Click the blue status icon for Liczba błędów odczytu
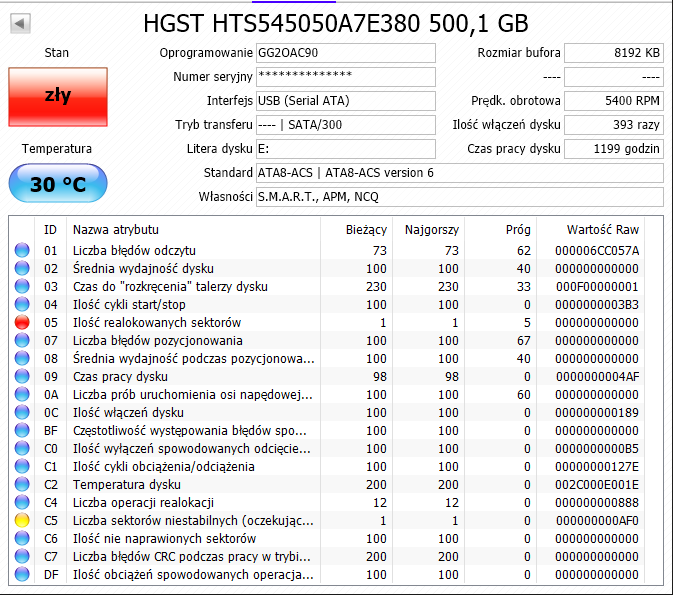 [x=22, y=250]
